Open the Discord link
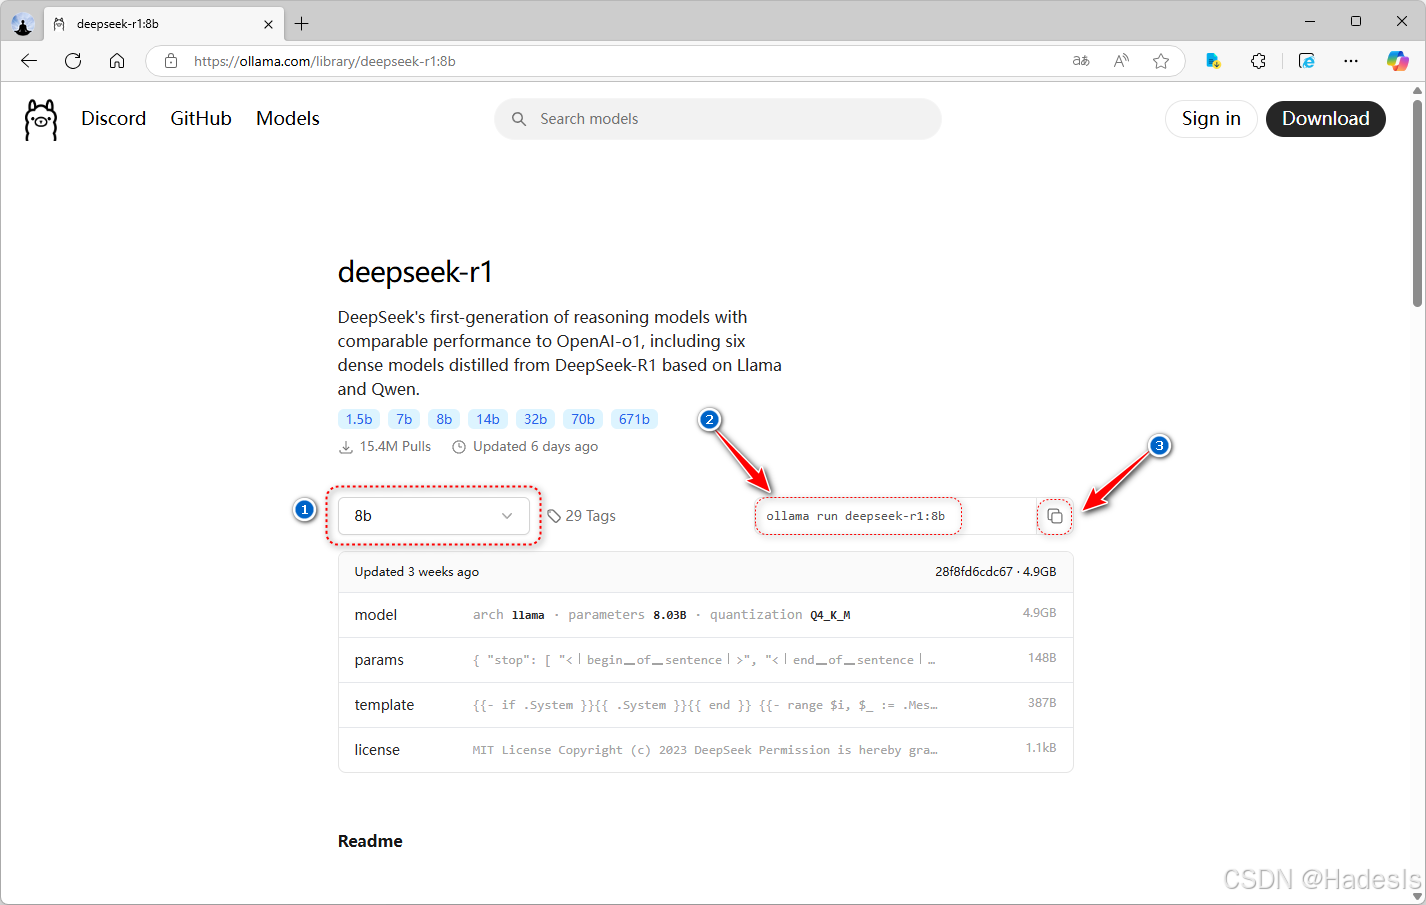1426x905 pixels. click(x=114, y=118)
